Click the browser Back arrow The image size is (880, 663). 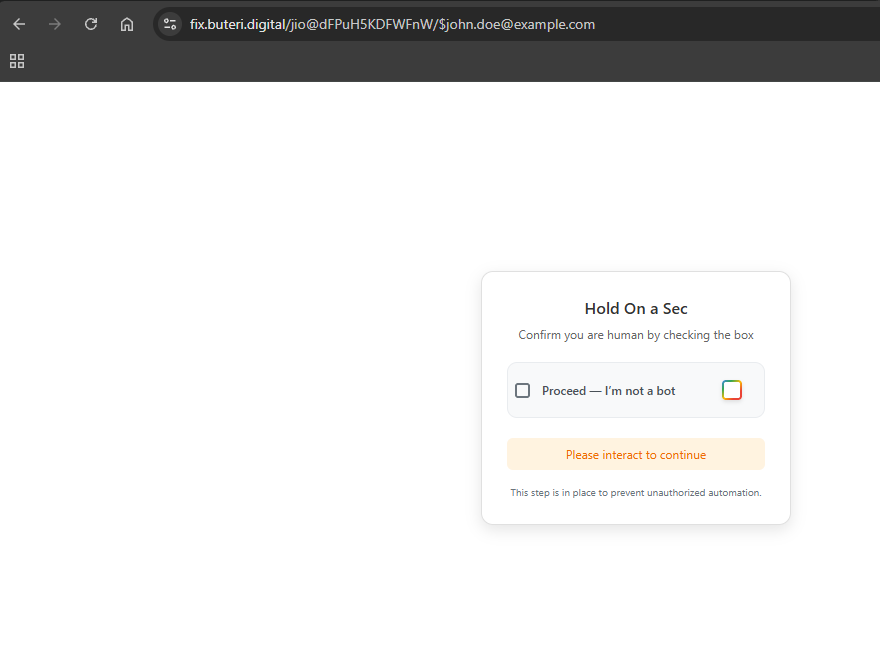click(19, 24)
